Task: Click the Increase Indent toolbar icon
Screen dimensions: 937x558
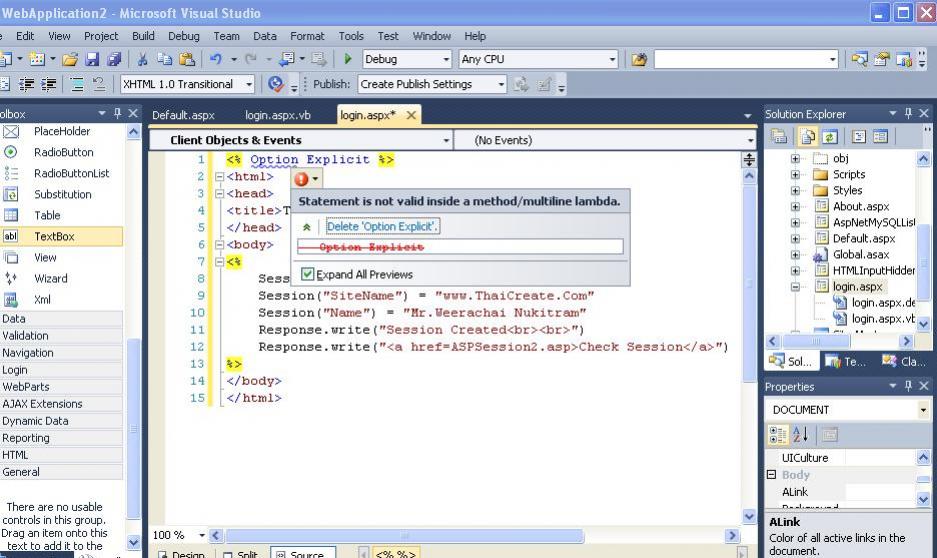Action: click(48, 84)
